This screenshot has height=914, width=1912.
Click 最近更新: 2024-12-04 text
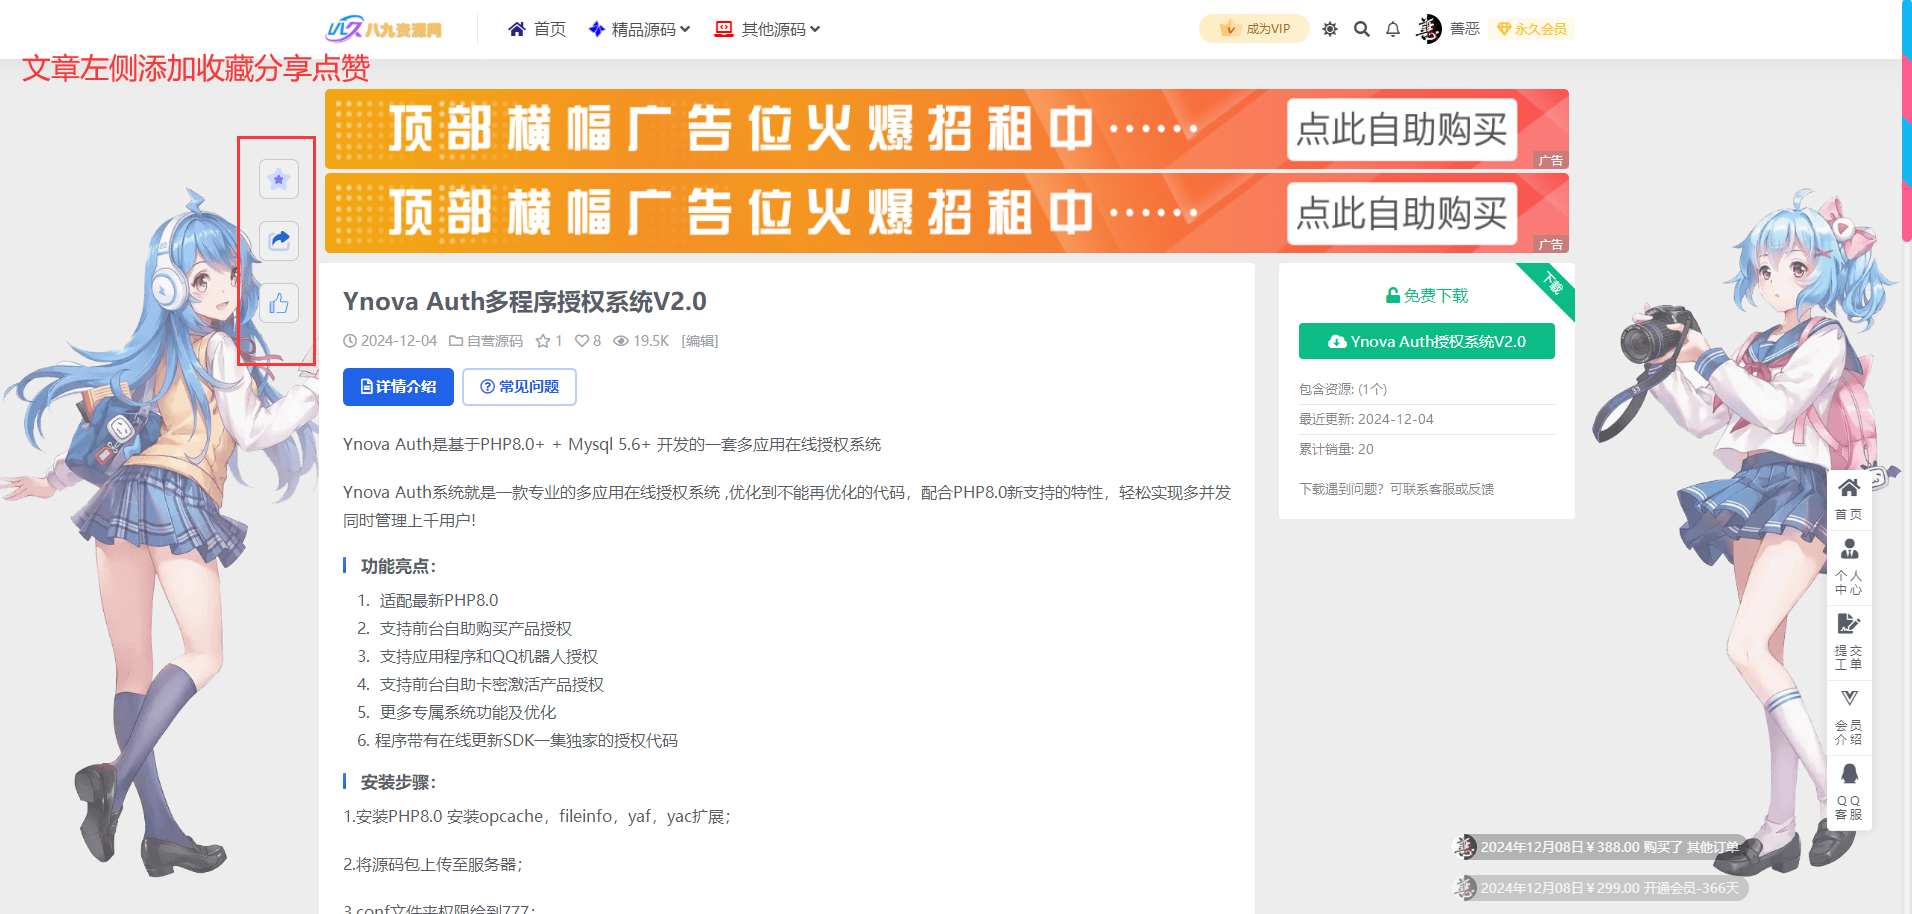(1366, 419)
